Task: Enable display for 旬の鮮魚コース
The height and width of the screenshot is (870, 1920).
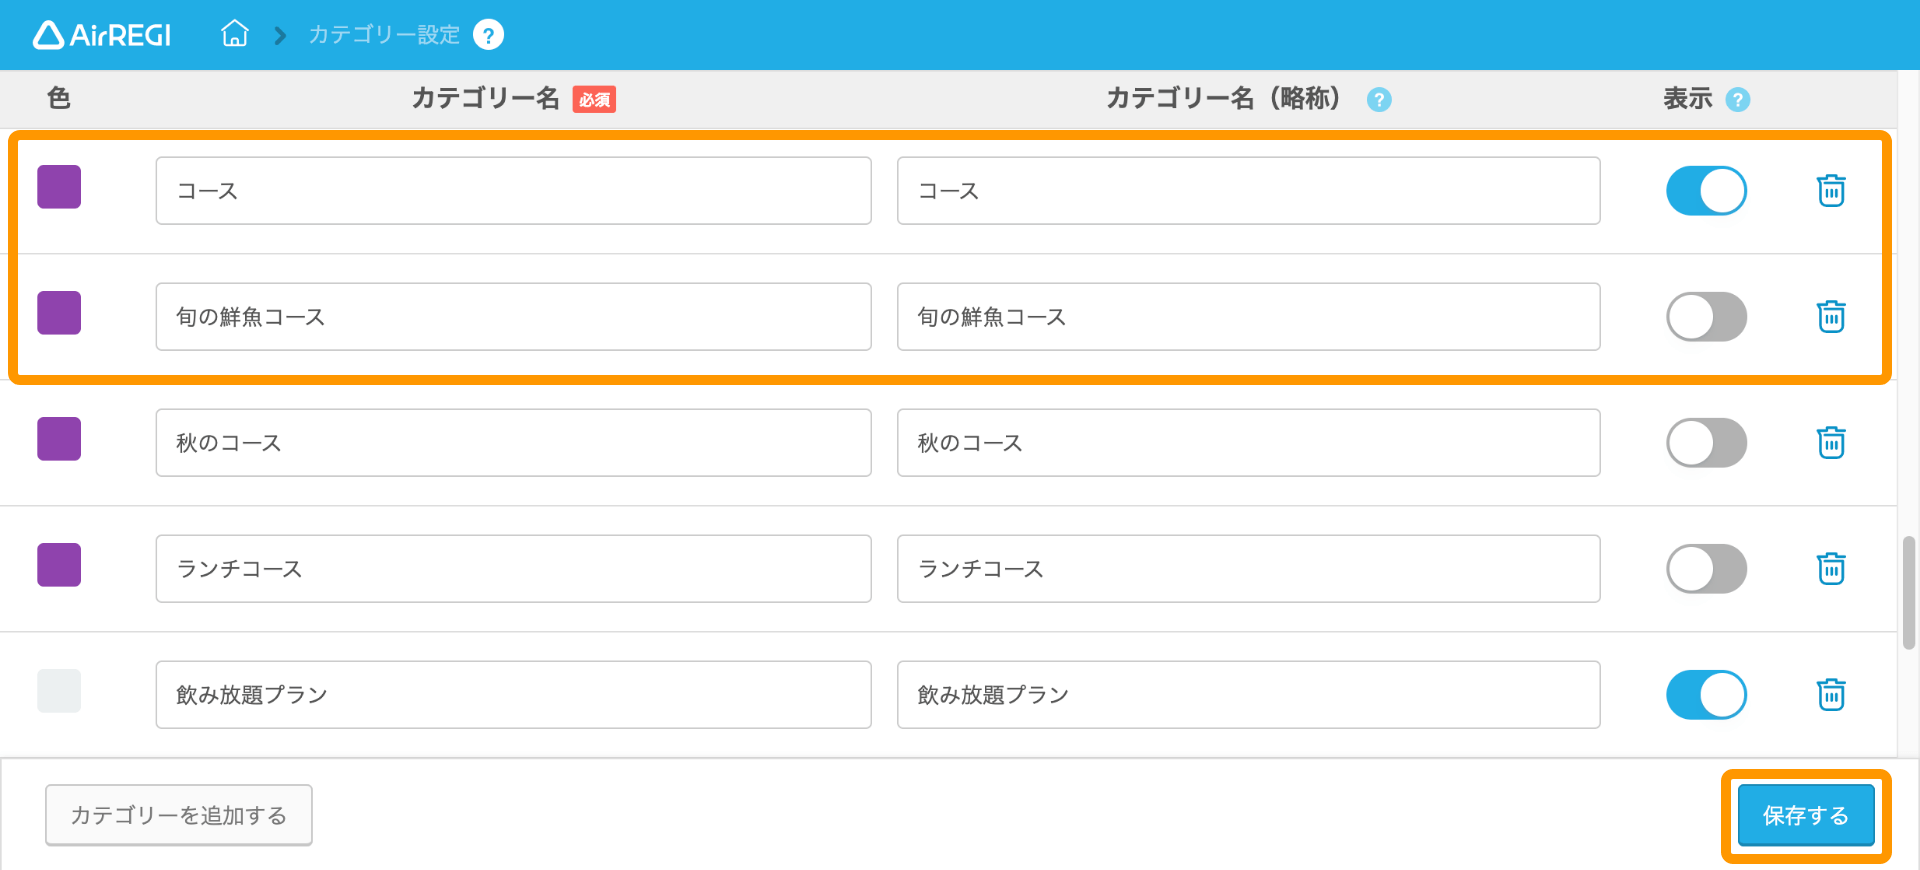Action: click(x=1706, y=317)
